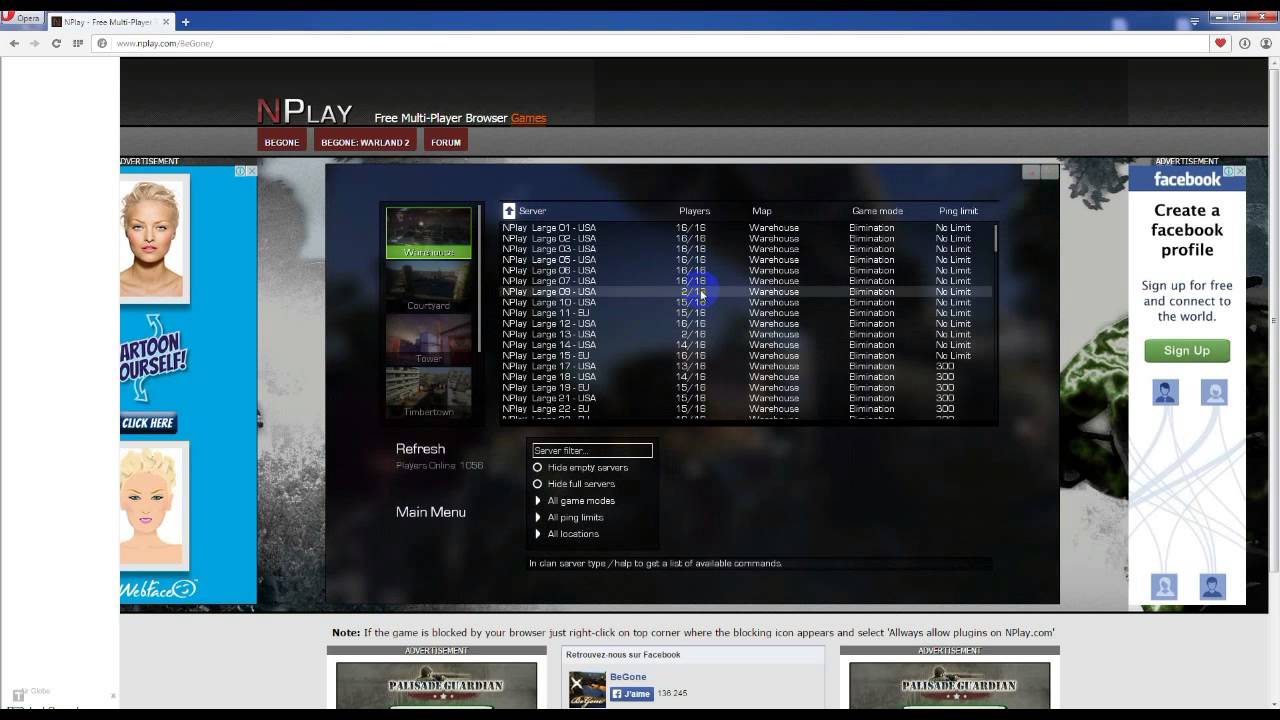Click the Server filter input field

592,451
